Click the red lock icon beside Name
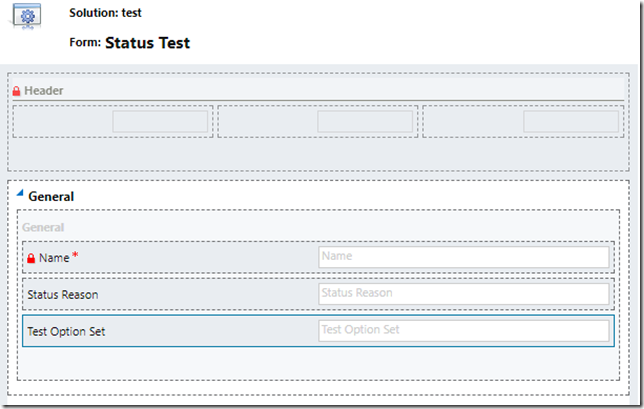The image size is (644, 409). [x=31, y=258]
